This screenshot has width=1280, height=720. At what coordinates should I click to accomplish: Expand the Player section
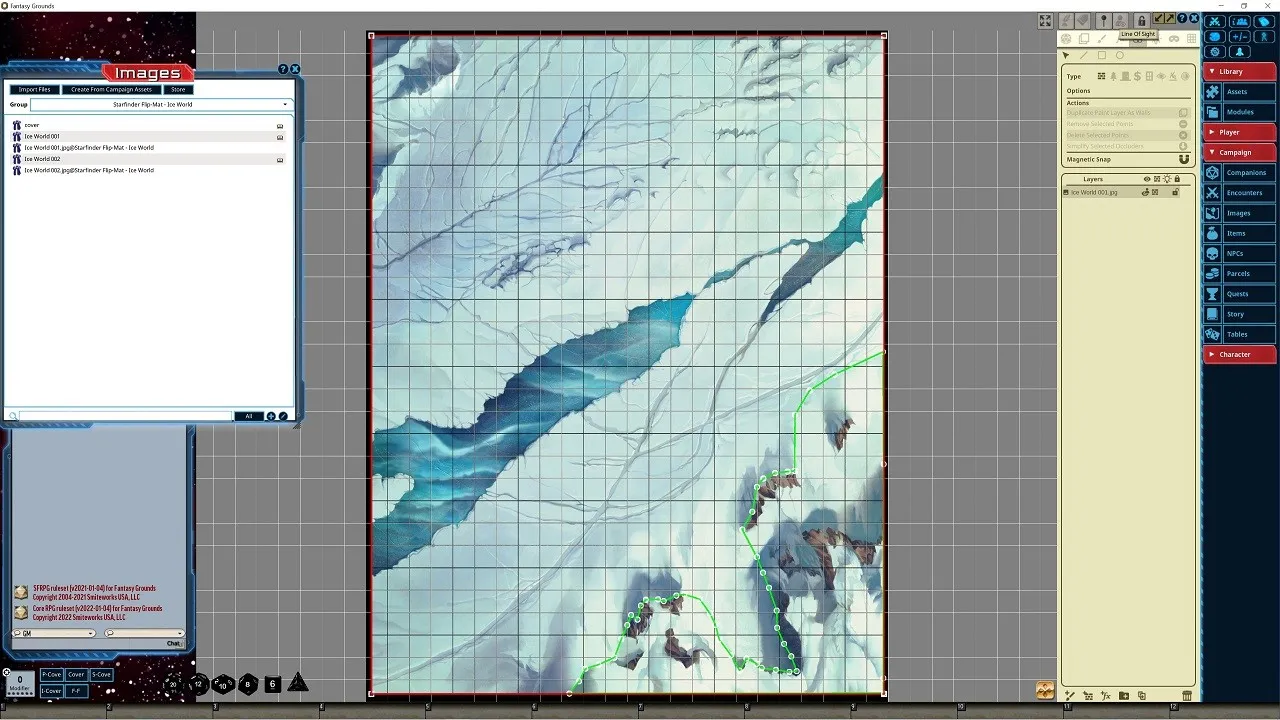[1239, 132]
